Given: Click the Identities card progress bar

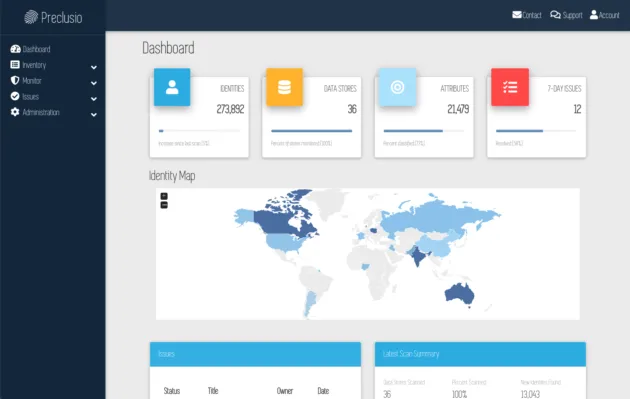Looking at the screenshot, I should coord(199,131).
